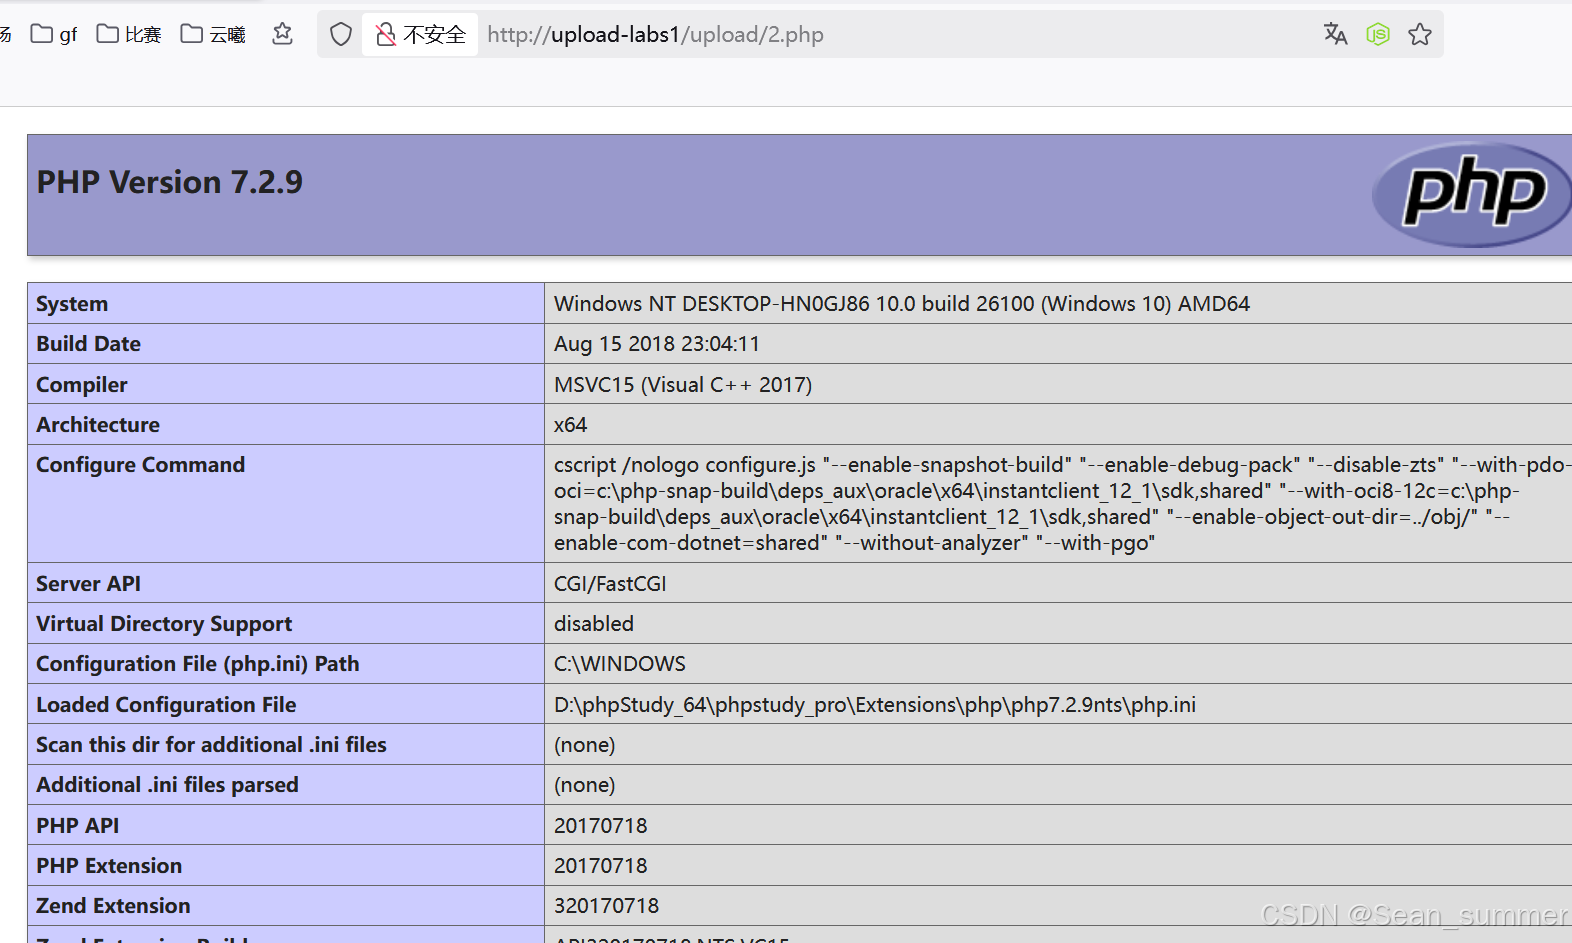
Task: Click the 不安全 insecure connection indicator
Action: point(420,34)
